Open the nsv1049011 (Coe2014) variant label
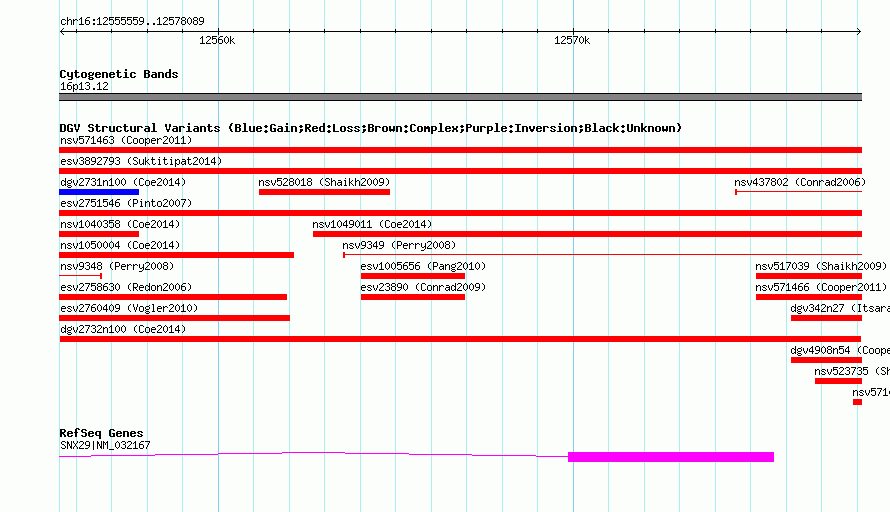The image size is (890, 512). (372, 224)
